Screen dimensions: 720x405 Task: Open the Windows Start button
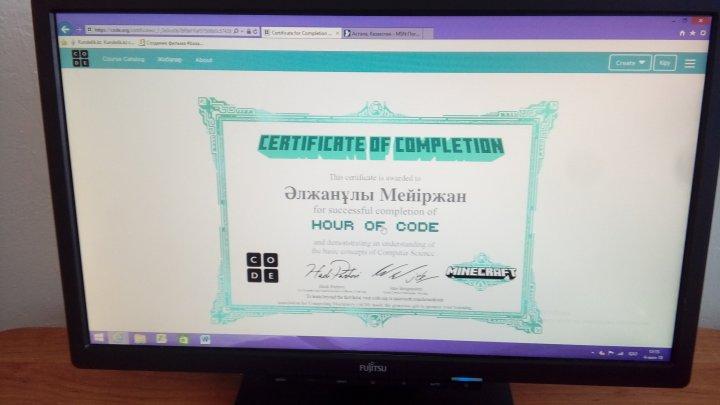tap(99, 338)
